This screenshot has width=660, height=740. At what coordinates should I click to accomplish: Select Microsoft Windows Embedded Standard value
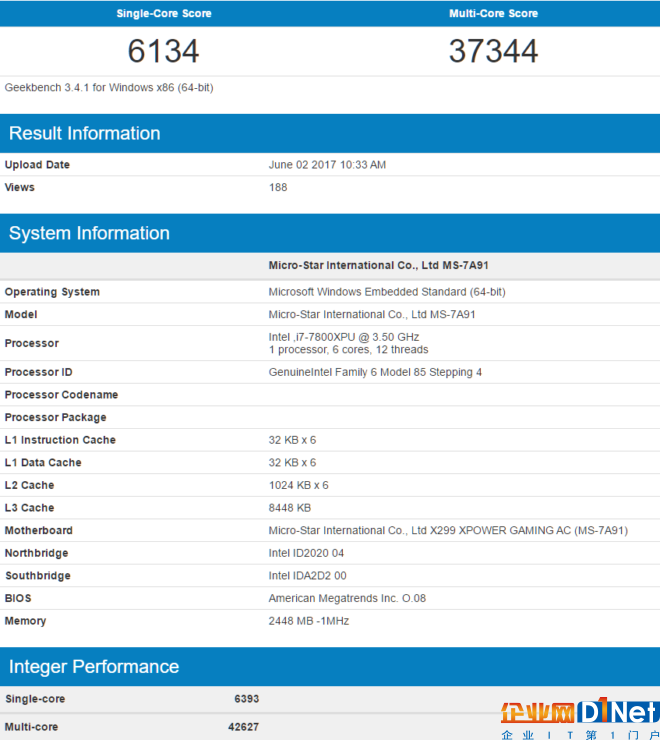(x=387, y=292)
